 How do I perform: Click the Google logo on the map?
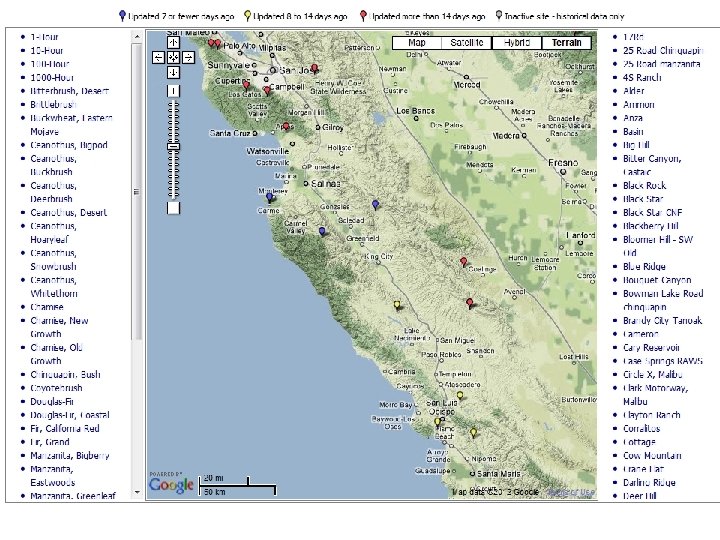click(x=171, y=484)
